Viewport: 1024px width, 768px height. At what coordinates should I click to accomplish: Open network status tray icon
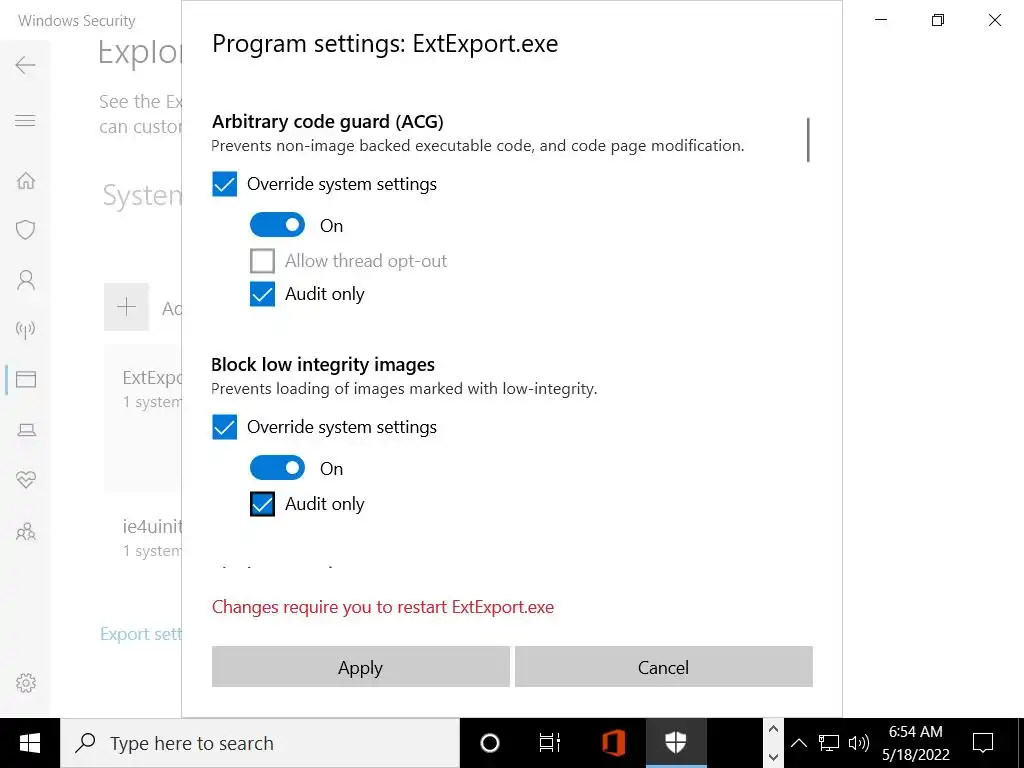pos(829,743)
